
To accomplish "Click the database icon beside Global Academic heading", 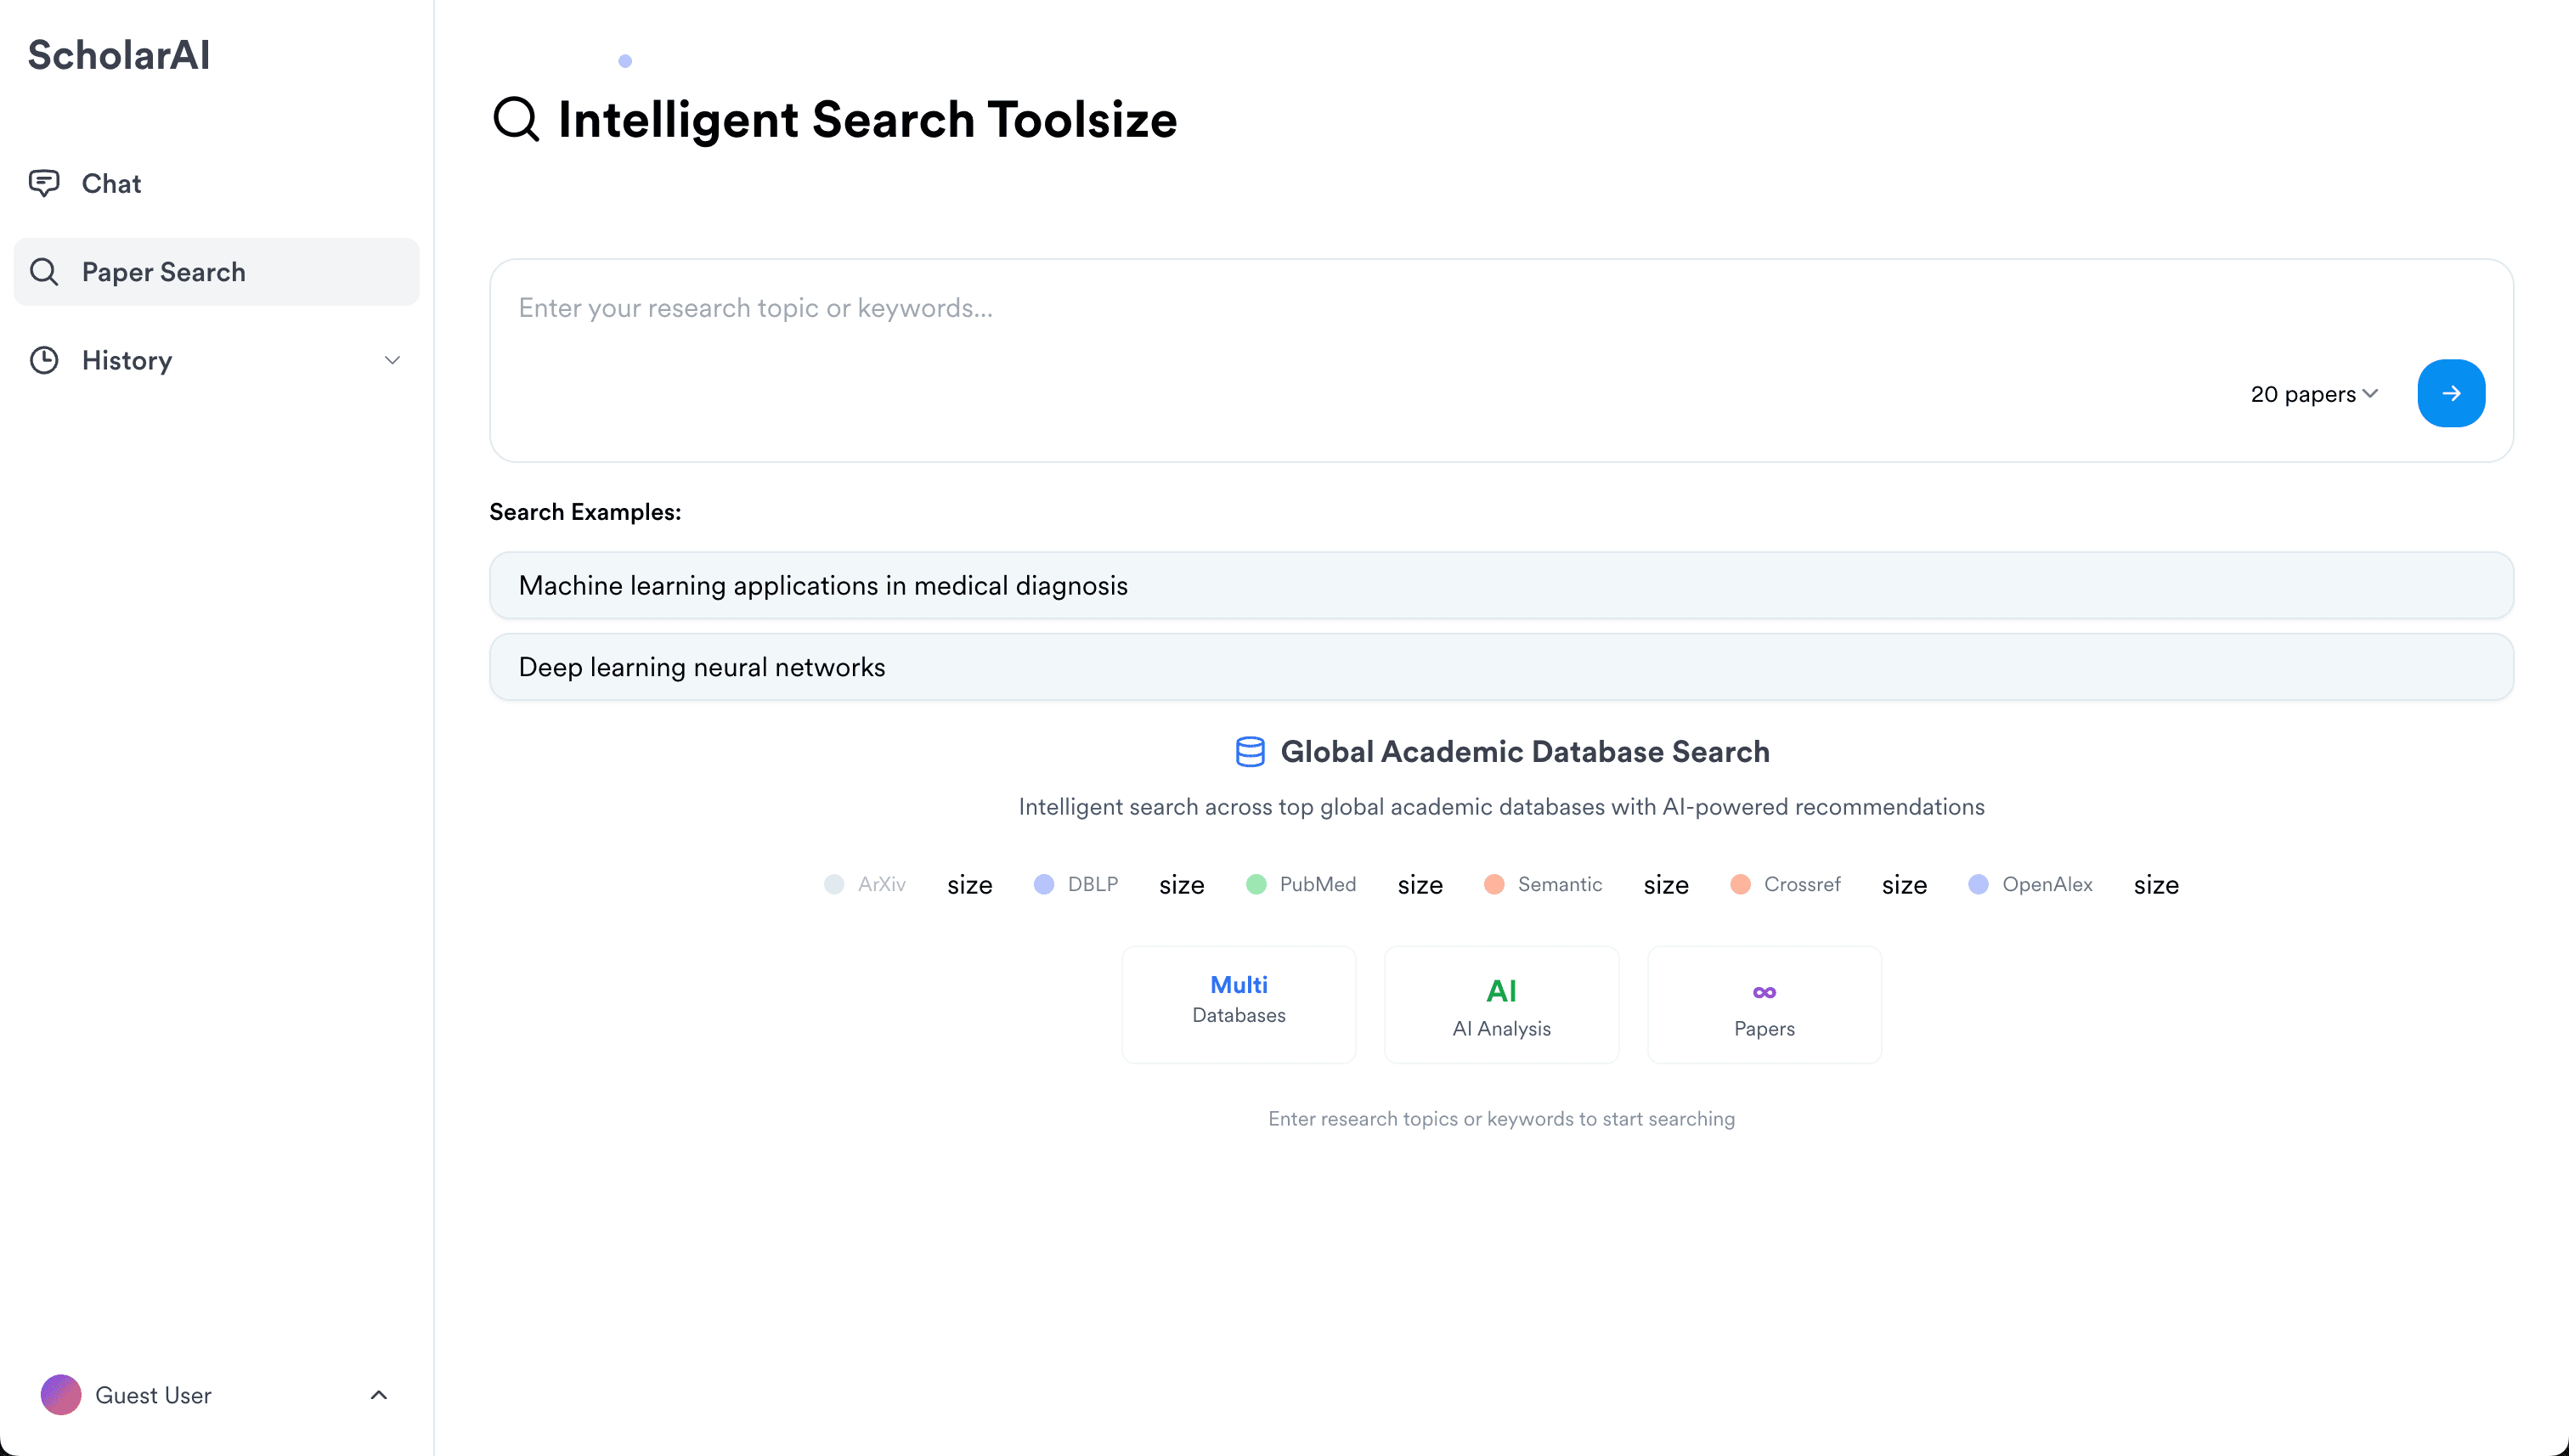I will pyautogui.click(x=1250, y=752).
